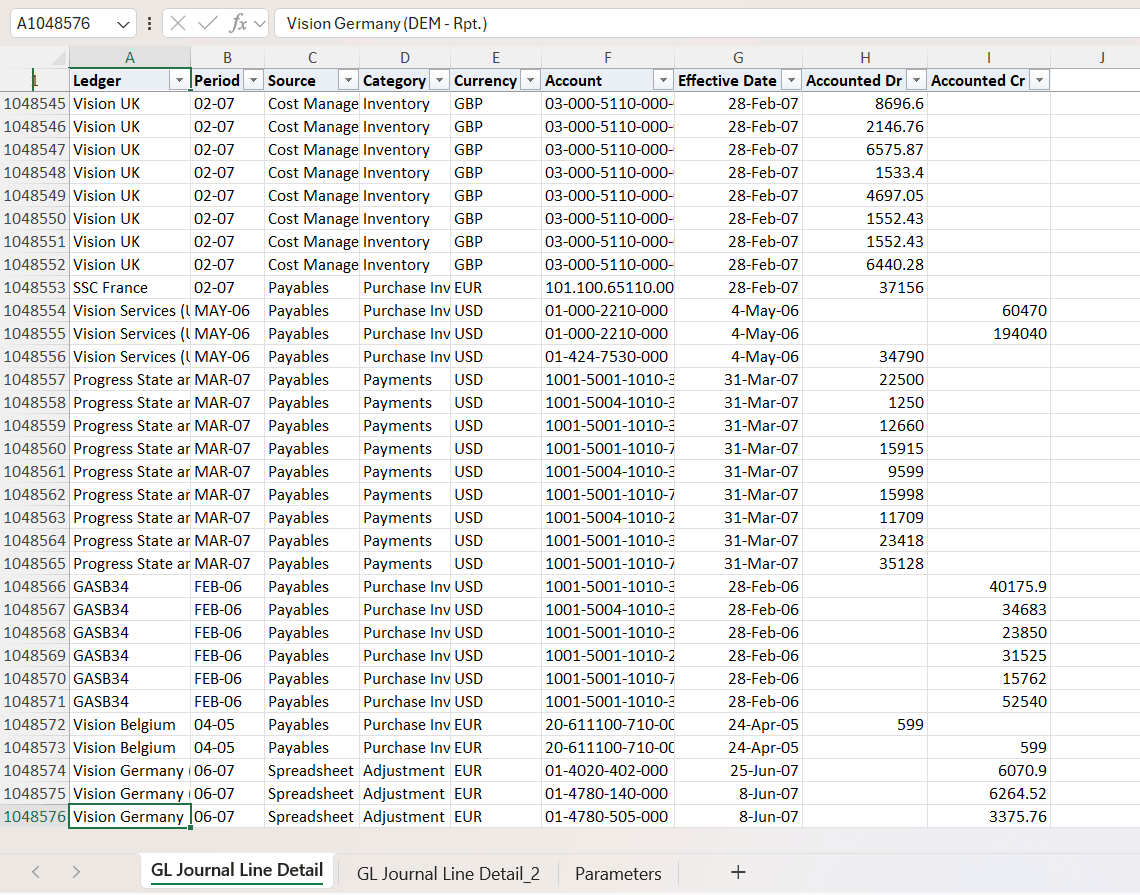Open the Source column filter dropdown
Image resolution: width=1140 pixels, height=895 pixels.
(348, 80)
